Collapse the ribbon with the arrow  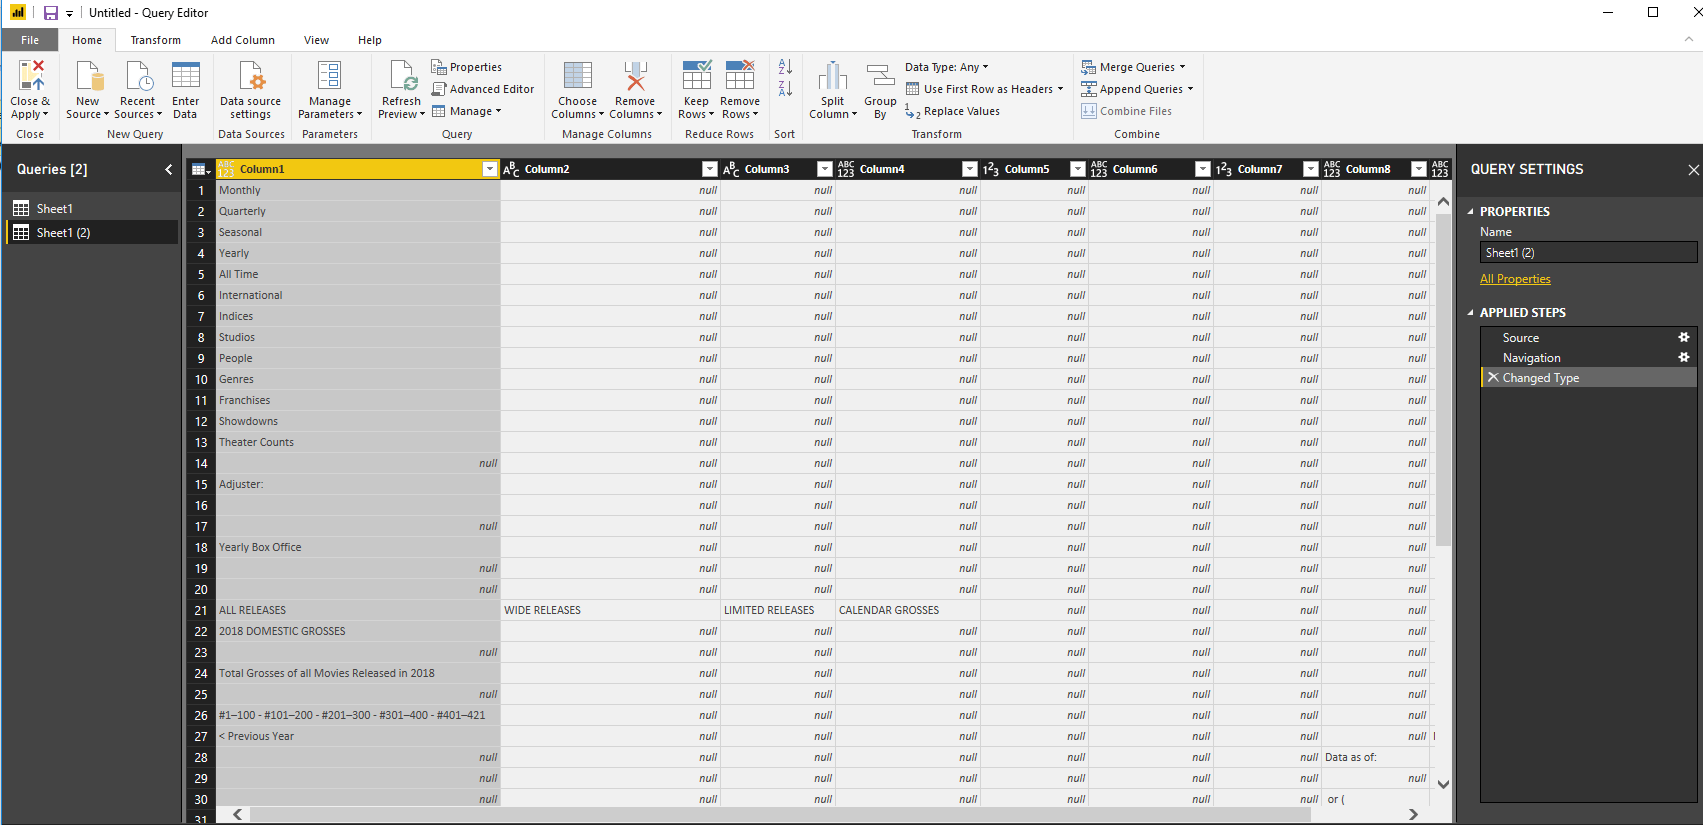pos(1689,40)
